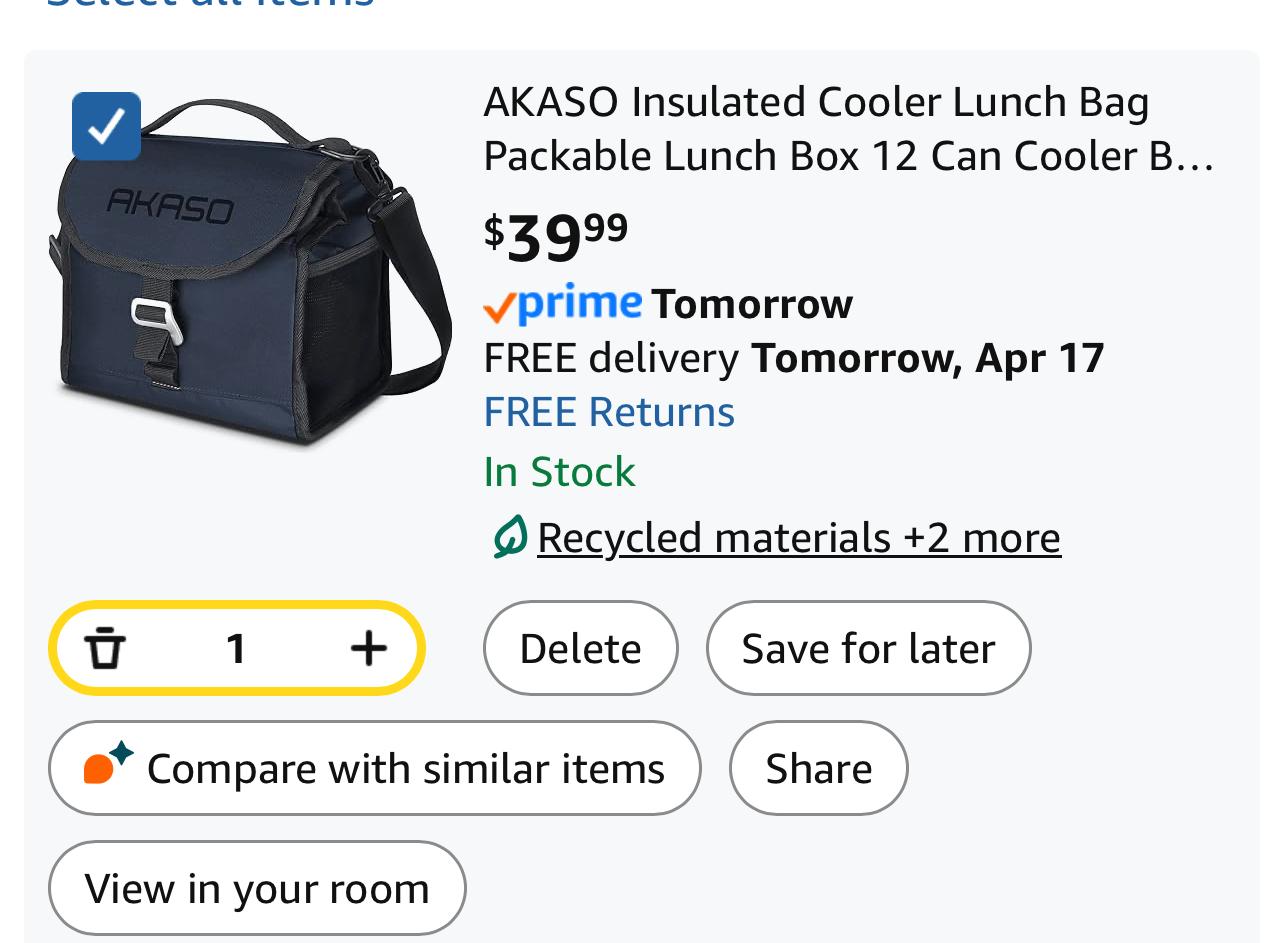
Task: Click the quantity value 1
Action: tap(236, 648)
